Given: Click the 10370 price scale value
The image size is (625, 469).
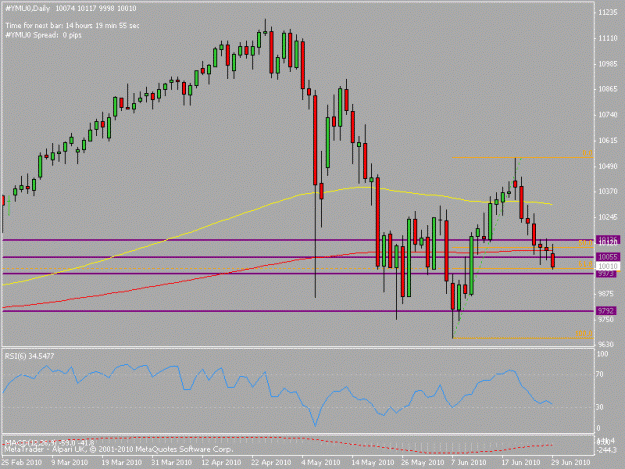Looking at the screenshot, I should click(607, 192).
